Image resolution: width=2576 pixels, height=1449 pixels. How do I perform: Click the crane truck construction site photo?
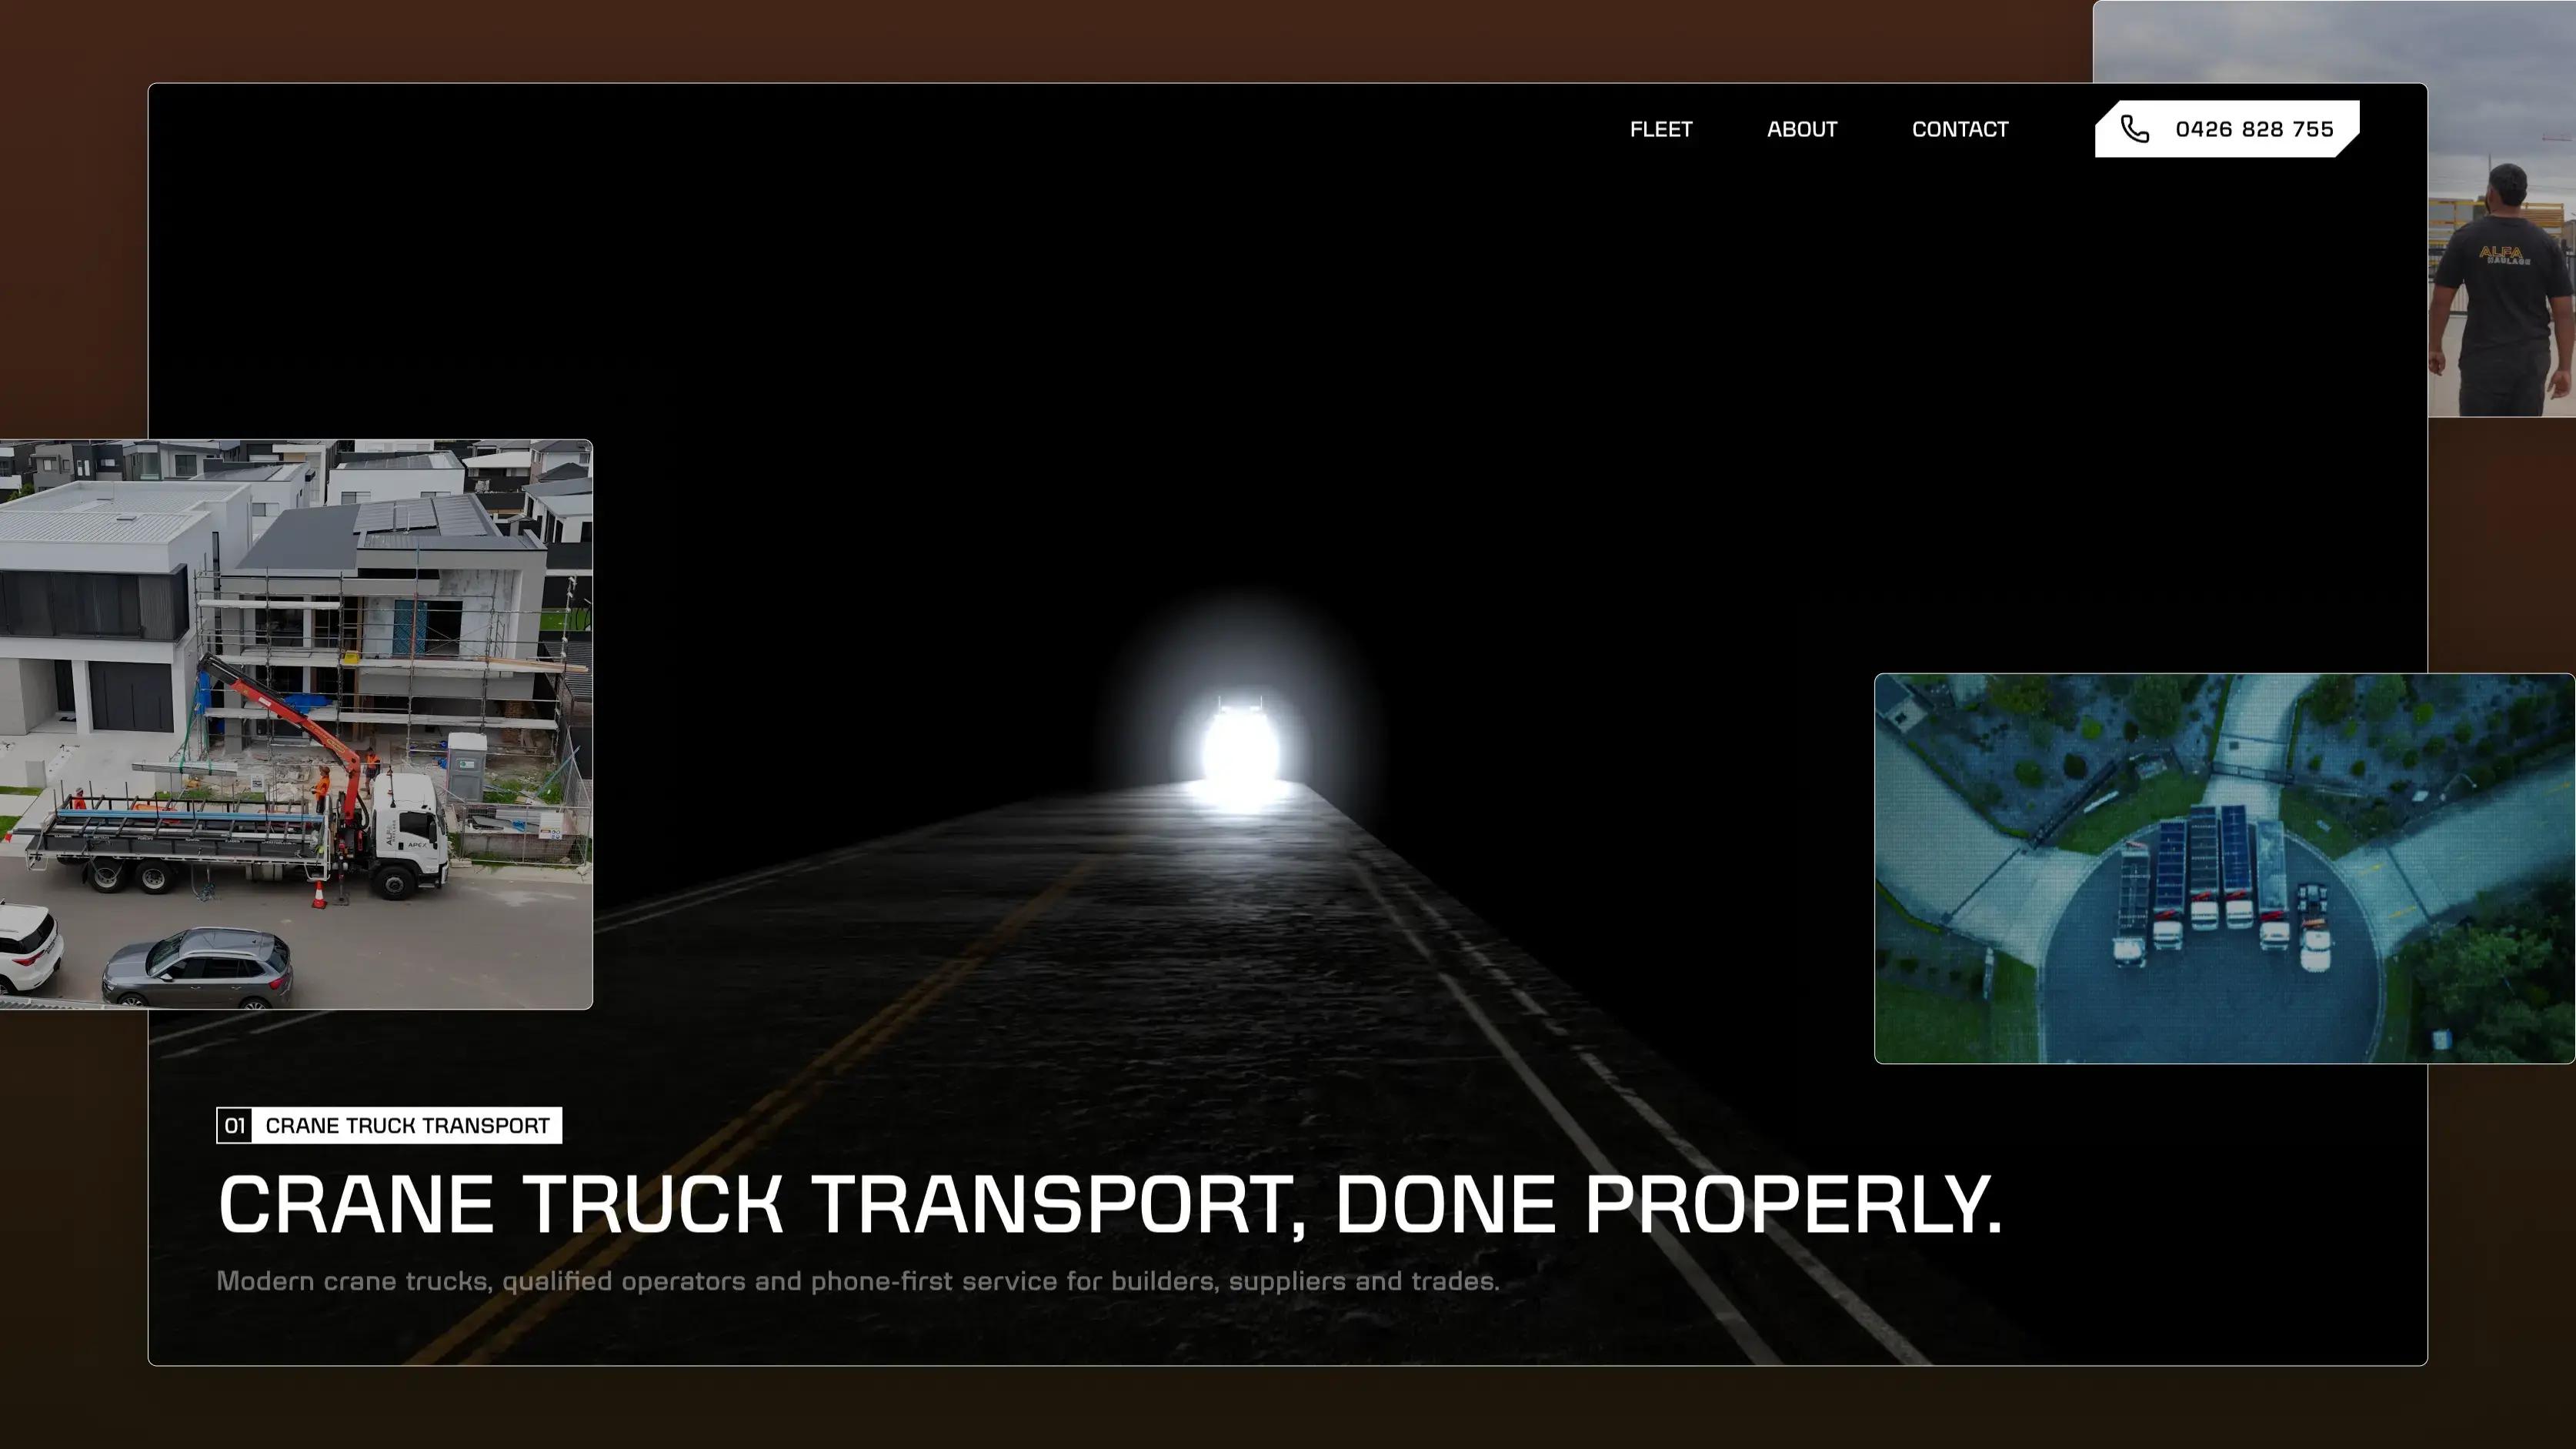[x=296, y=724]
